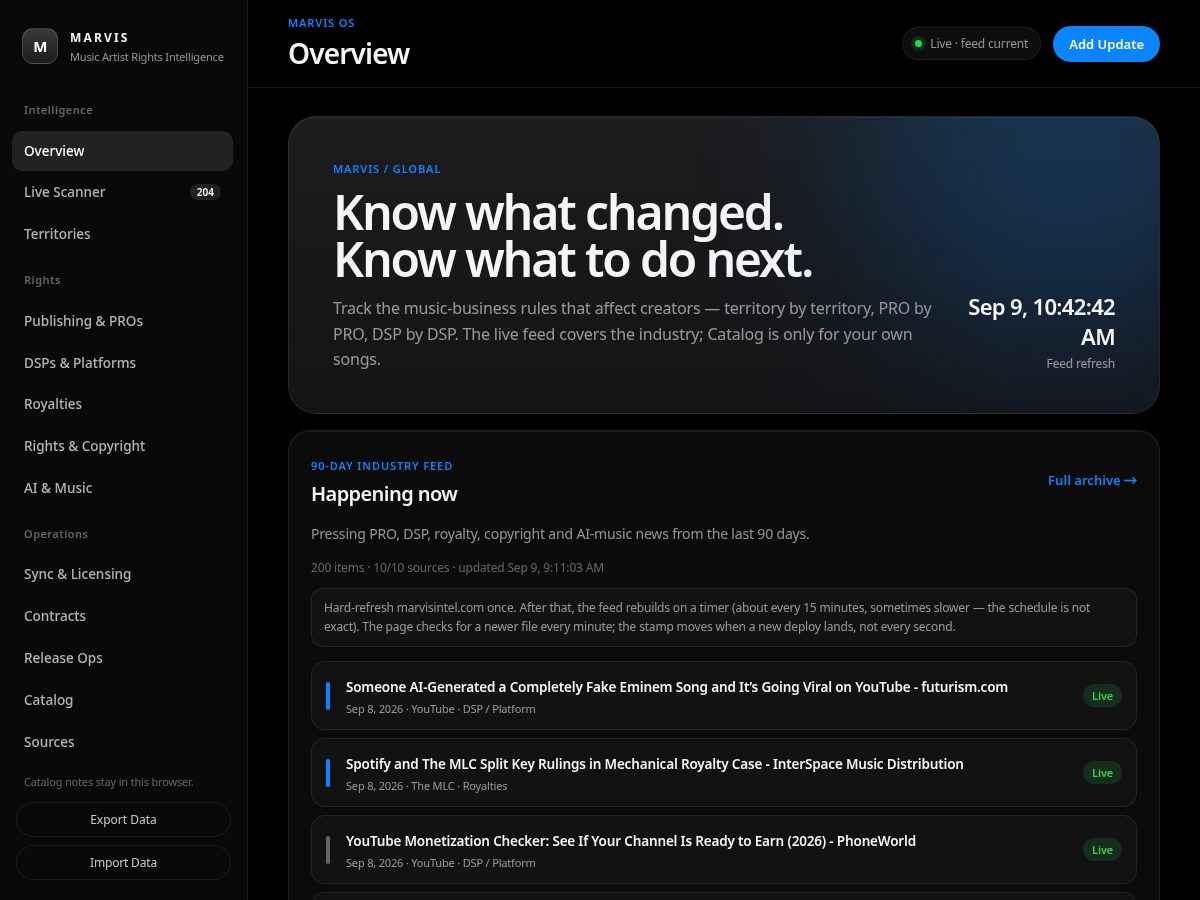
Task: Open Sync & Licensing
Action: (122, 574)
